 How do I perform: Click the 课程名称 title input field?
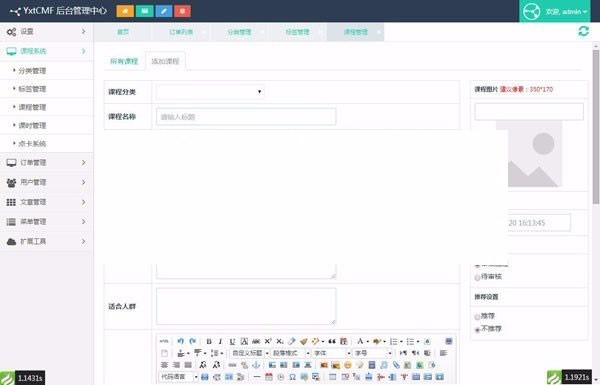click(246, 117)
